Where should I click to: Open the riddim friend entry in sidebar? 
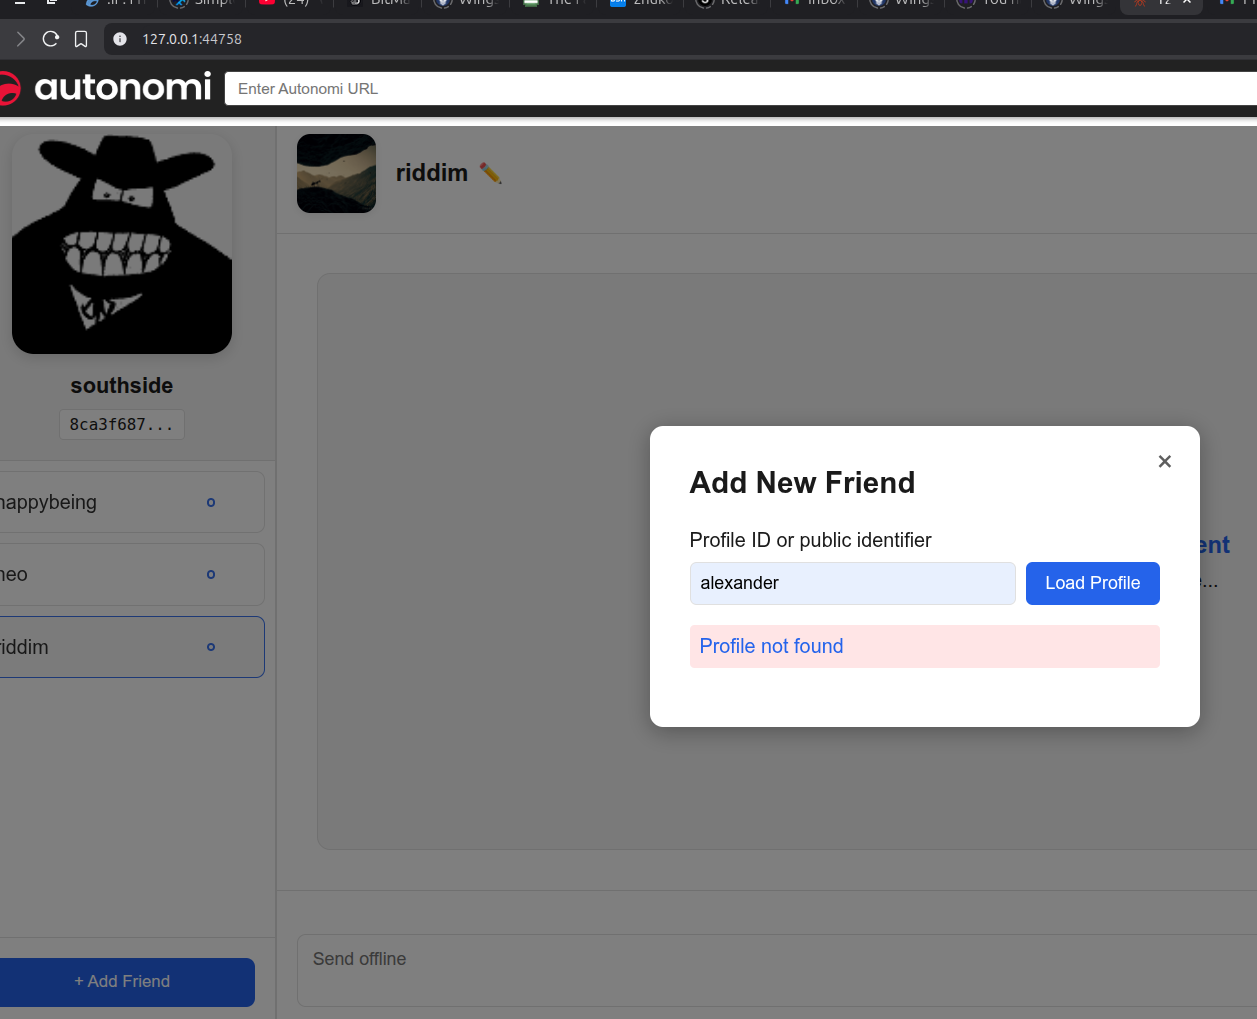point(130,647)
